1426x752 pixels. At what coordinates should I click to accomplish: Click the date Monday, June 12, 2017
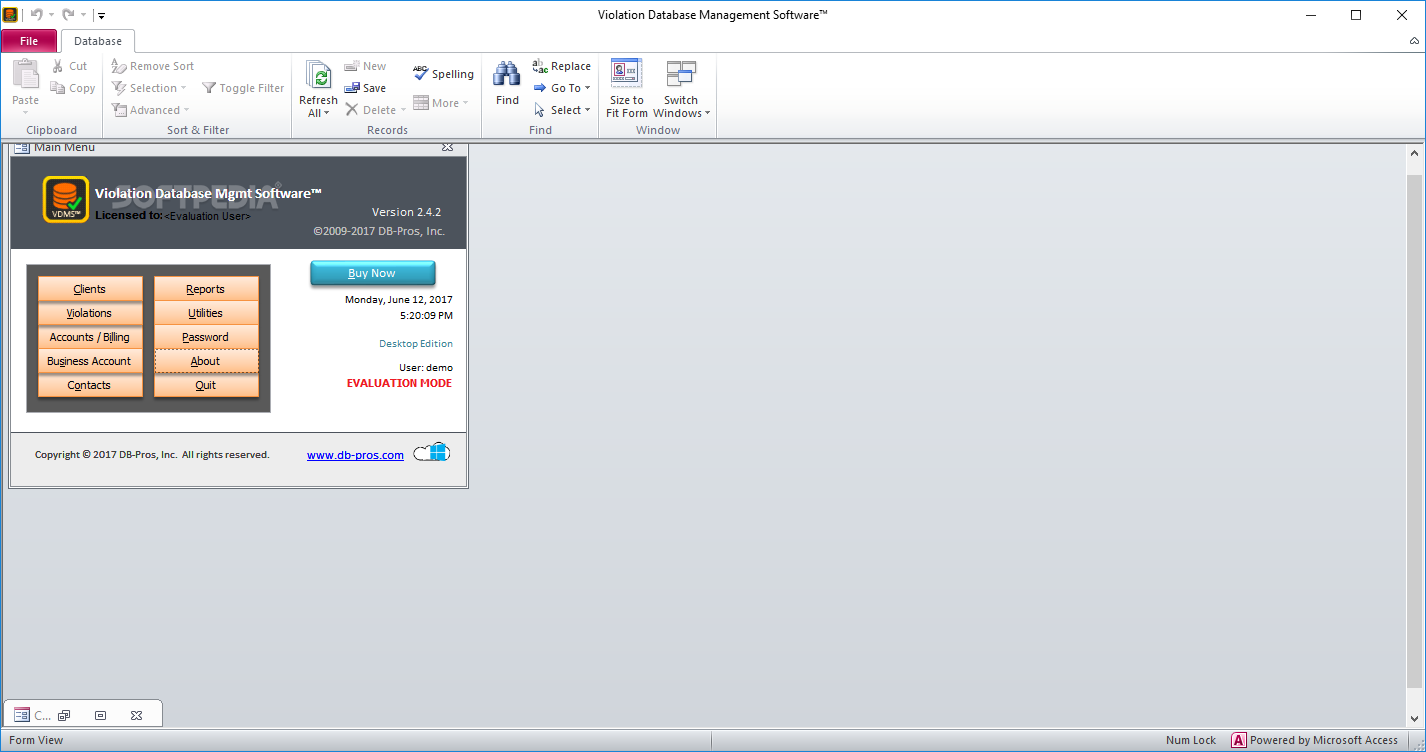click(399, 299)
